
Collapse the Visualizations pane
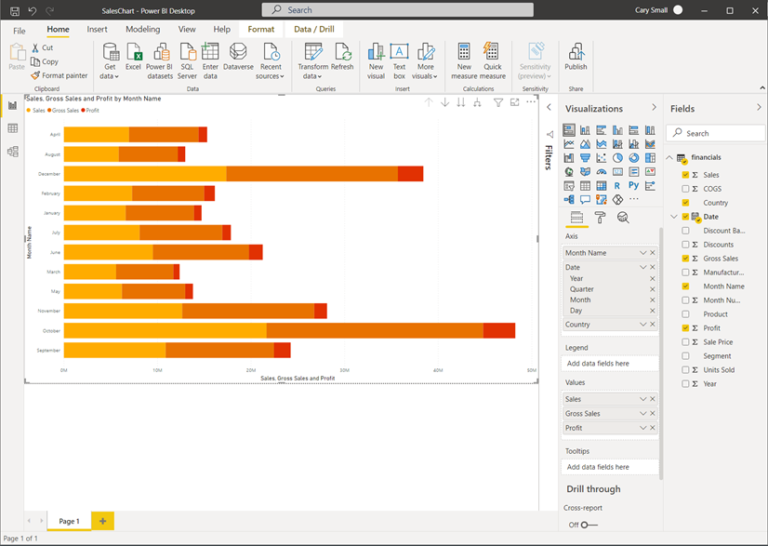654,107
